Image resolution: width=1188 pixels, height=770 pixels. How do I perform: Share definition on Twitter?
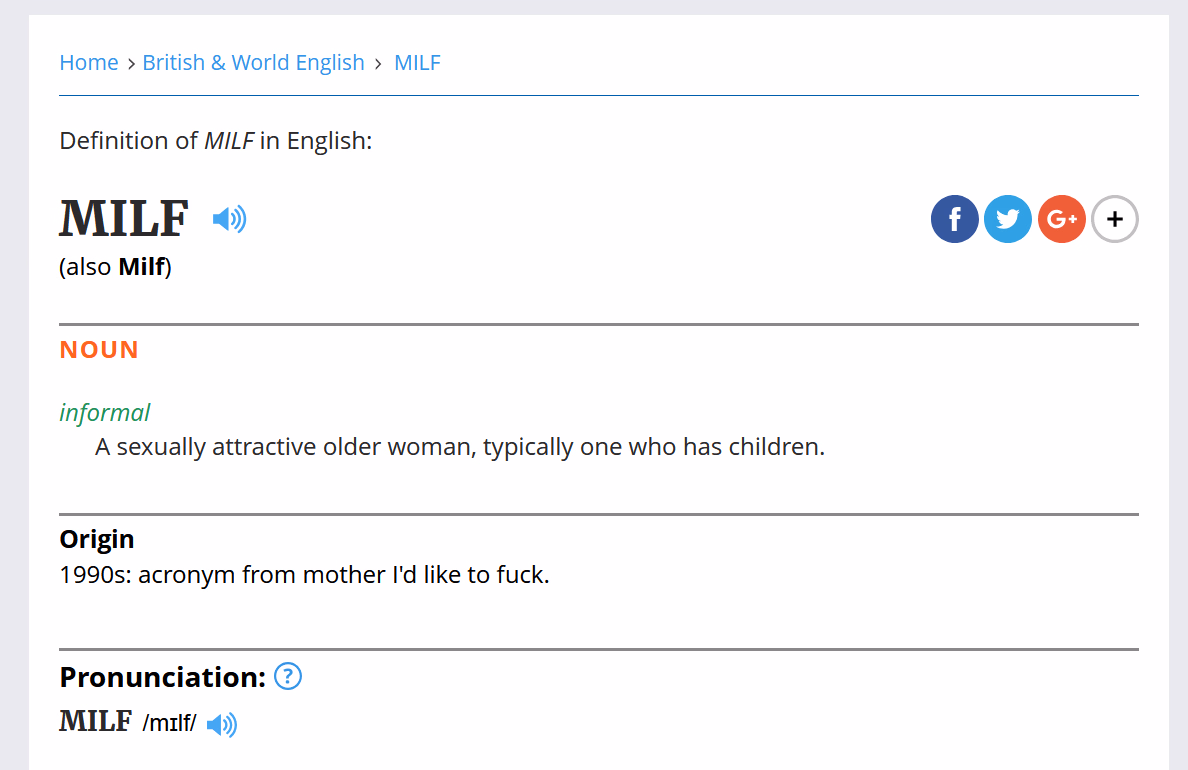[x=1008, y=219]
